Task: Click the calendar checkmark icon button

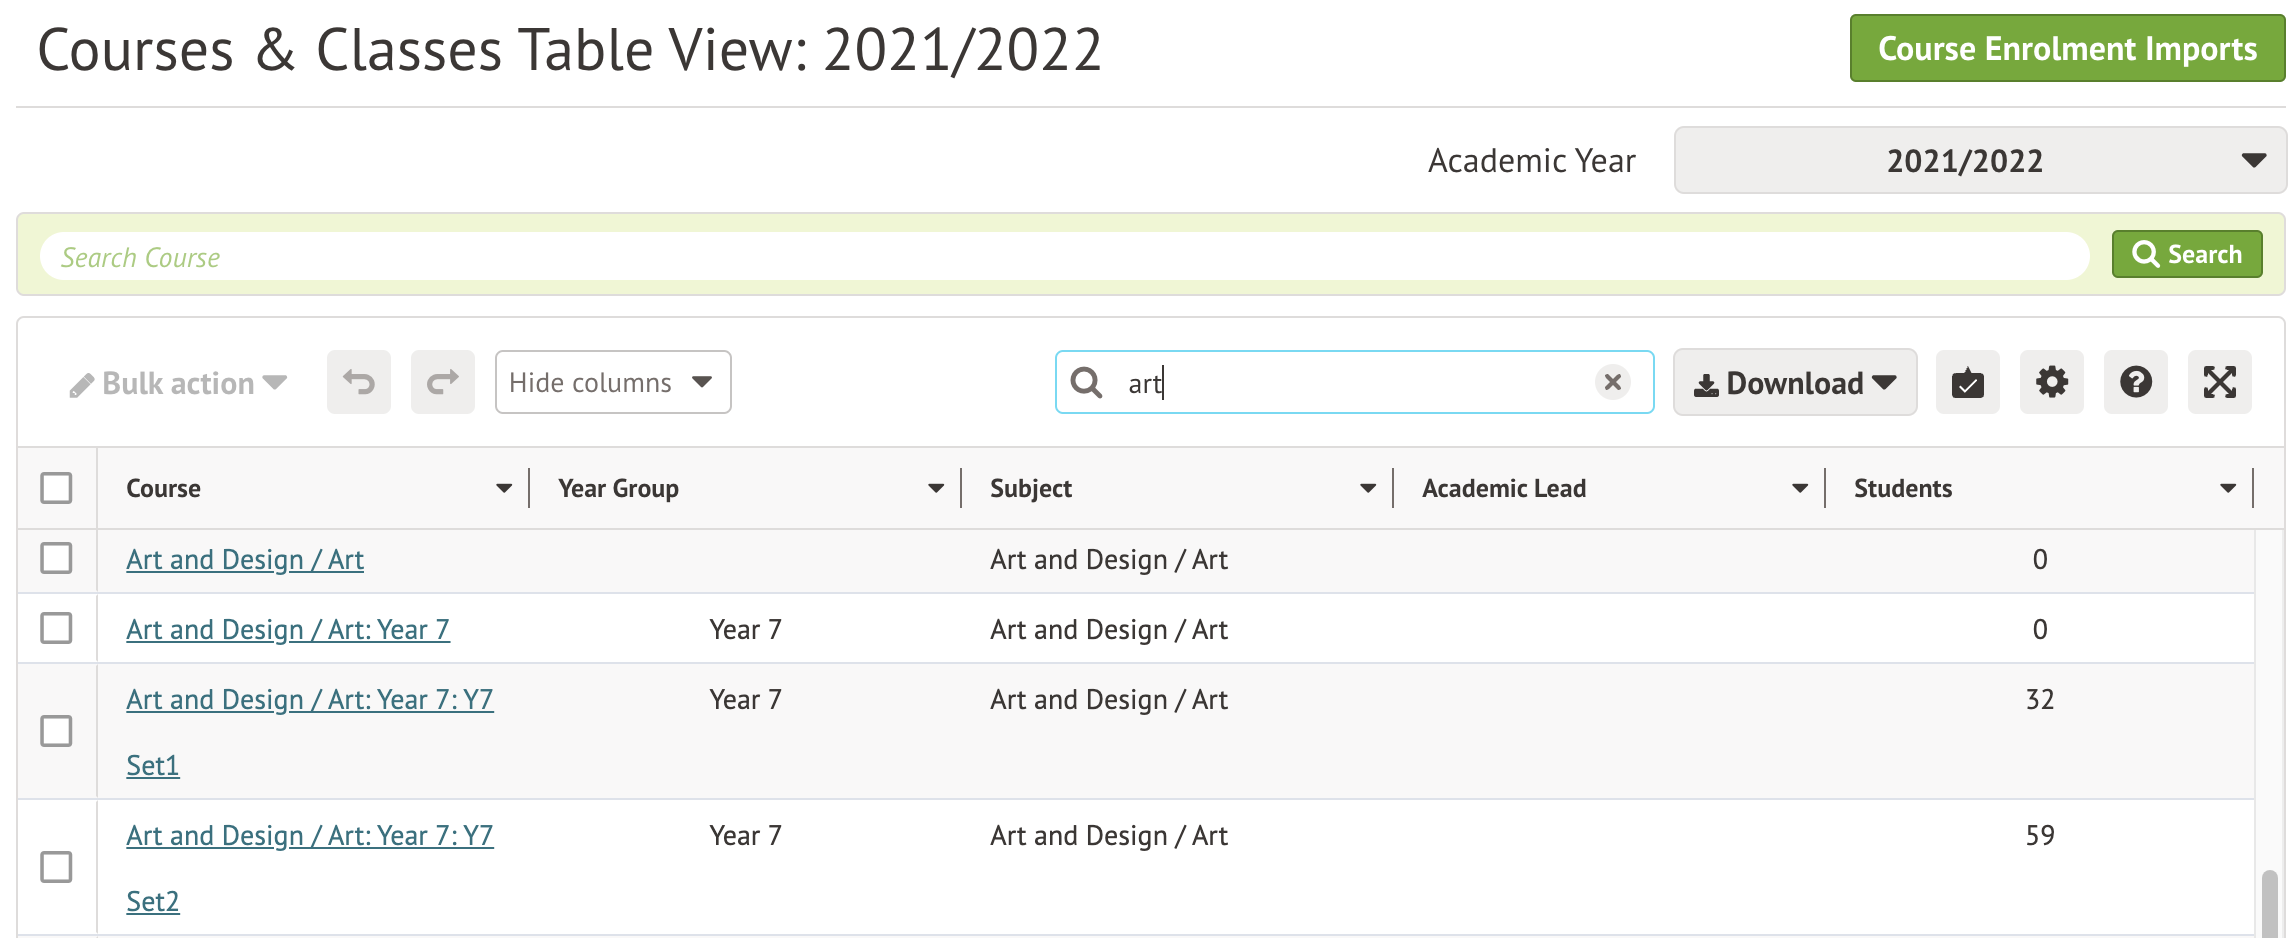Action: pyautogui.click(x=1967, y=382)
